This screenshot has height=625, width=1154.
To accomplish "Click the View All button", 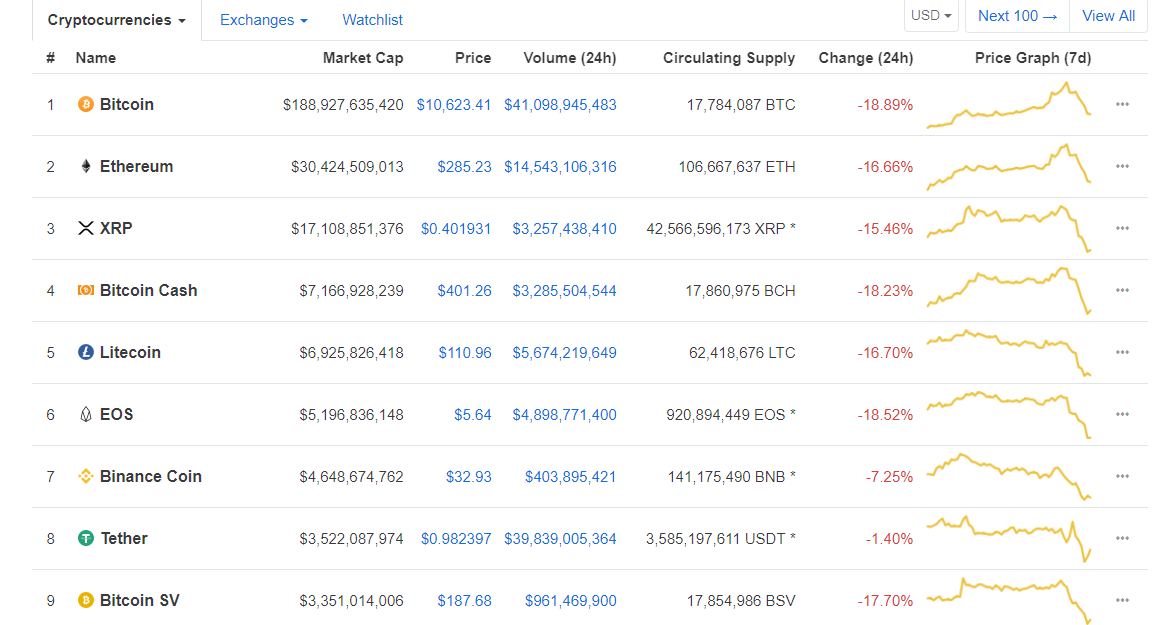I will pyautogui.click(x=1108, y=15).
